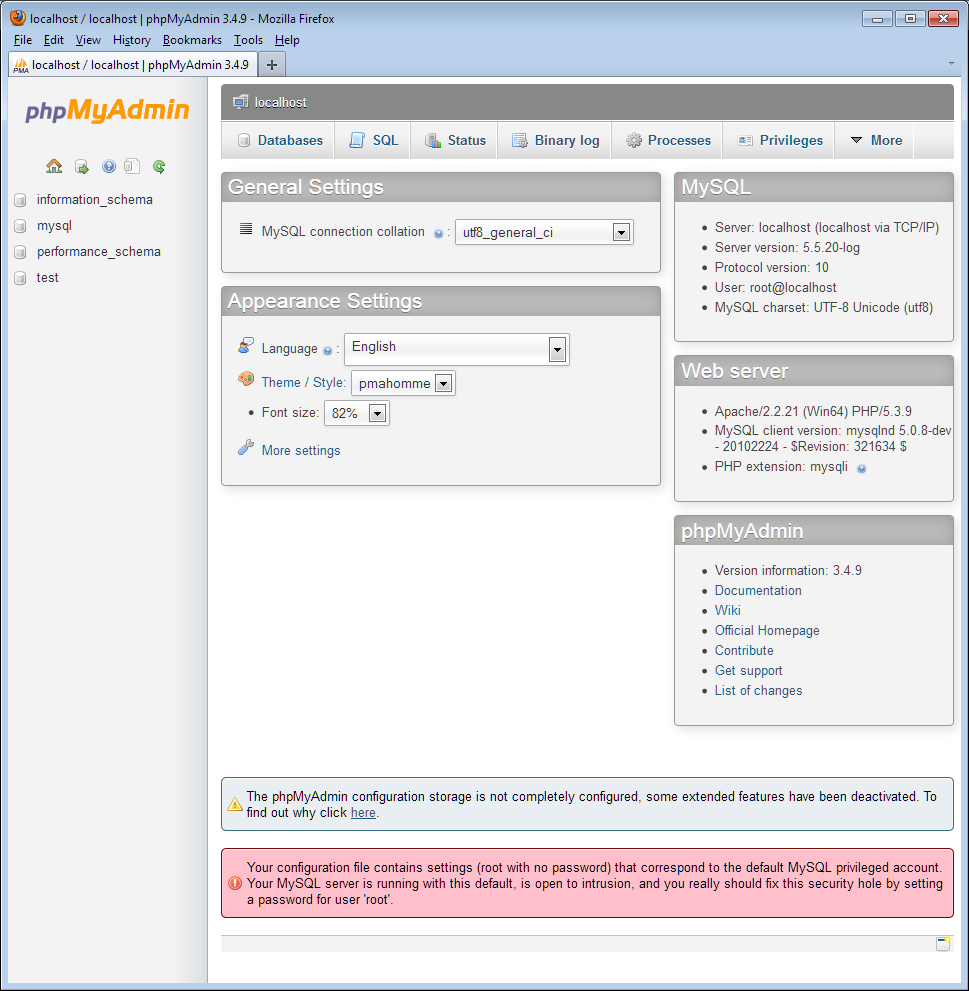Click the phpMyAdmin logo
This screenshot has width=969, height=991.
tap(107, 110)
